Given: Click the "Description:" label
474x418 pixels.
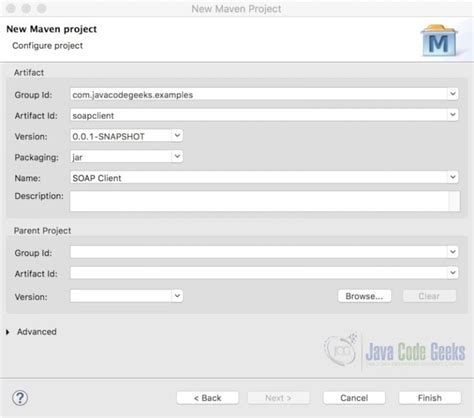Looking at the screenshot, I should [39, 196].
